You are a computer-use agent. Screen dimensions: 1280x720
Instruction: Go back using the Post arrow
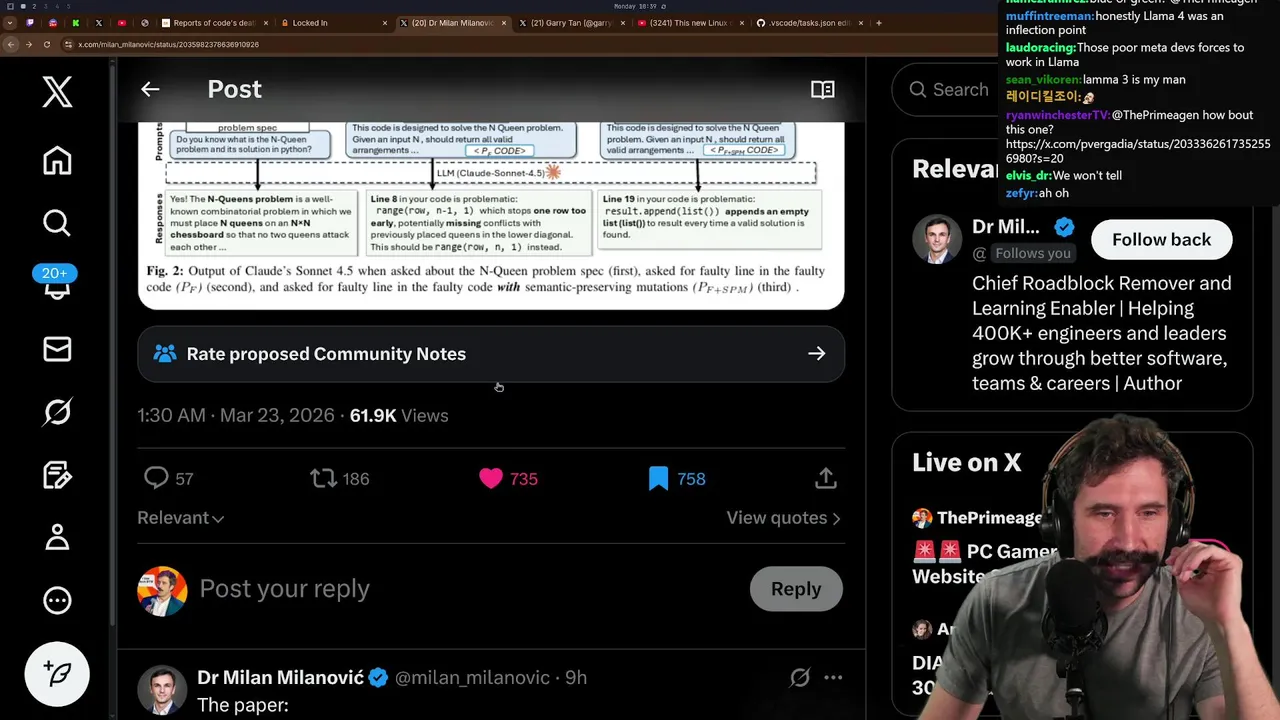(150, 89)
